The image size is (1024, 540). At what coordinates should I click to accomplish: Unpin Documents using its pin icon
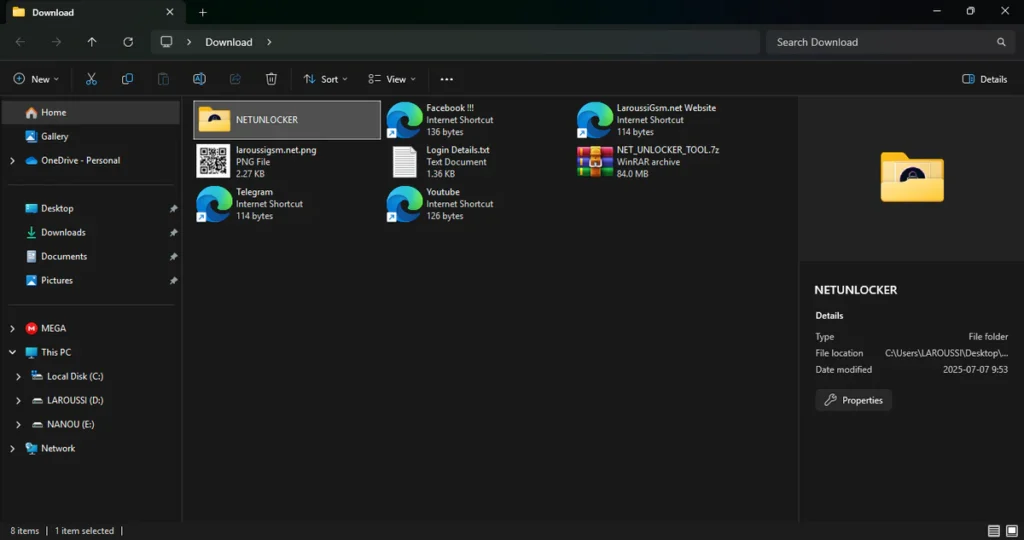pyautogui.click(x=173, y=257)
